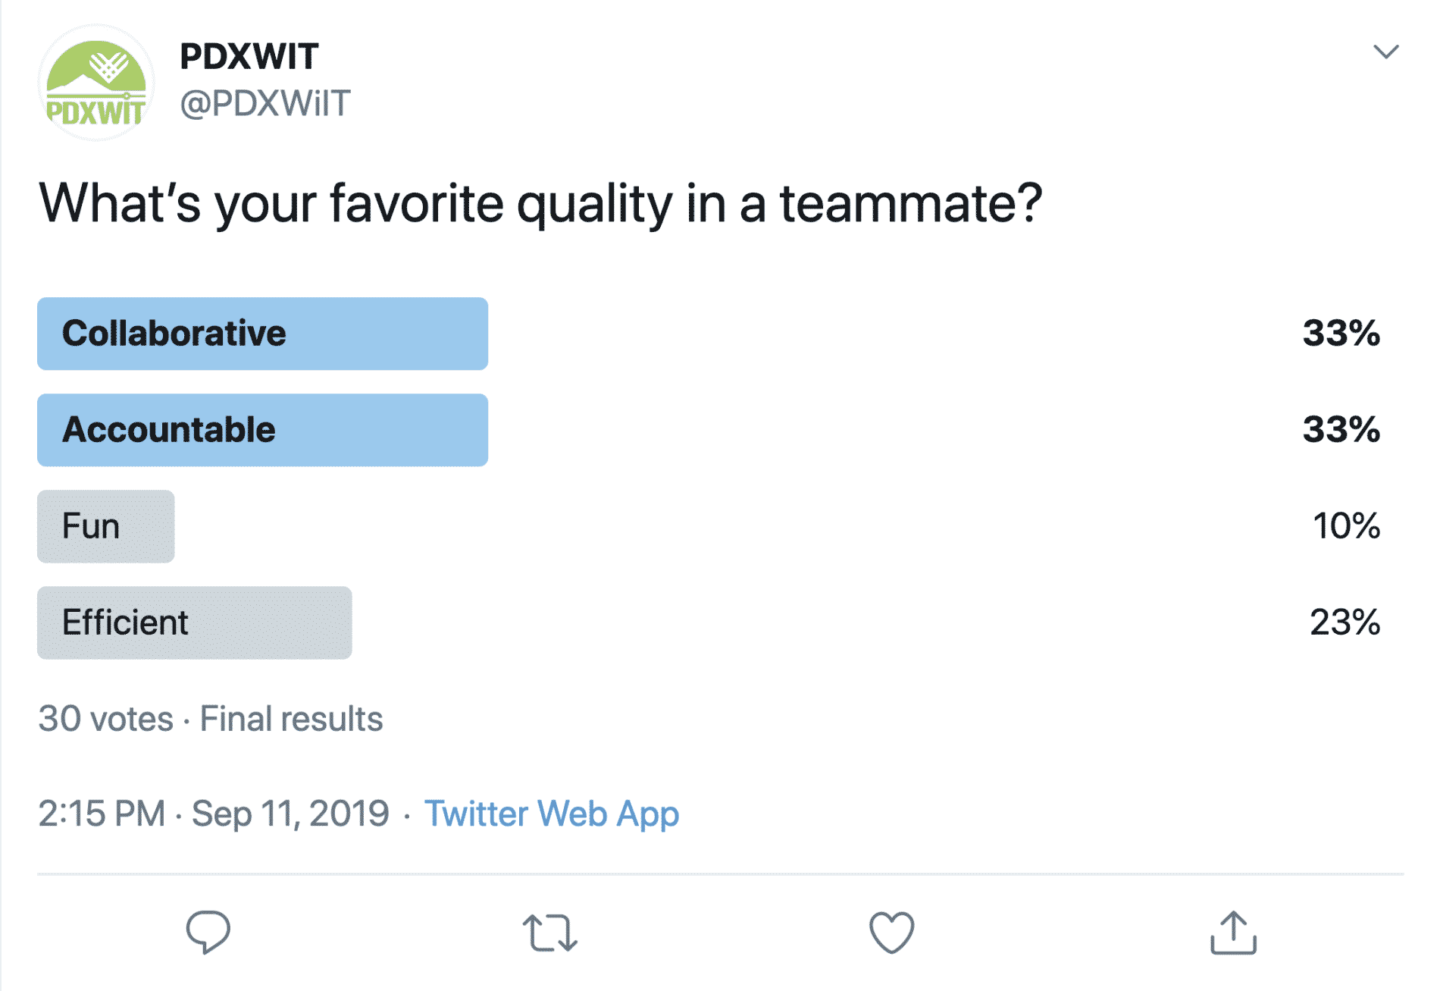Click the Final results label
Viewport: 1440px width, 991px height.
point(291,719)
